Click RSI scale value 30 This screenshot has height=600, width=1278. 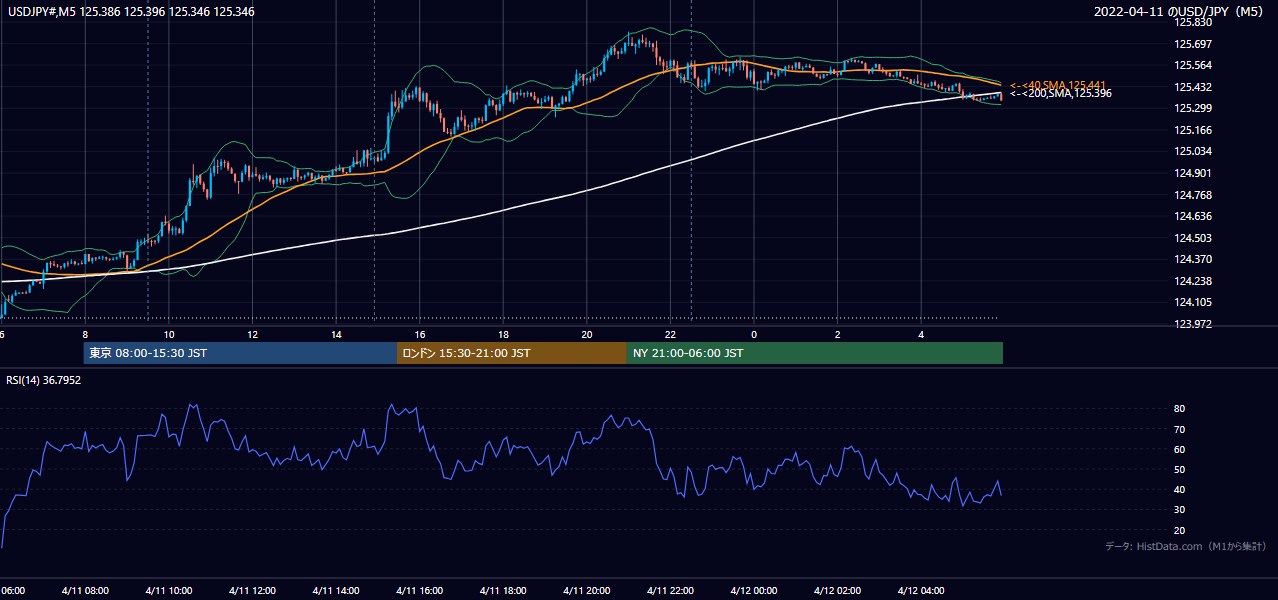(1180, 510)
